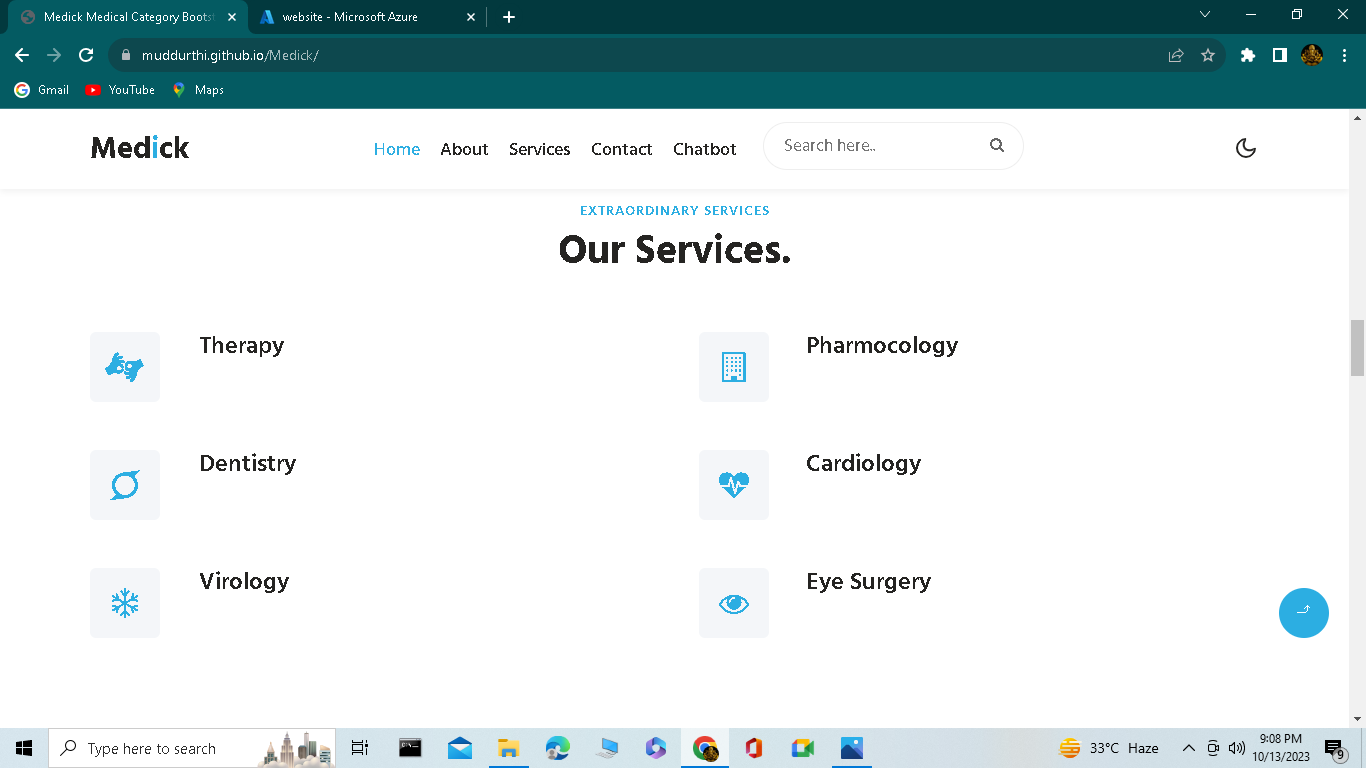Image resolution: width=1366 pixels, height=768 pixels.
Task: Open Chrome's three-dot customize menu
Action: pyautogui.click(x=1344, y=55)
